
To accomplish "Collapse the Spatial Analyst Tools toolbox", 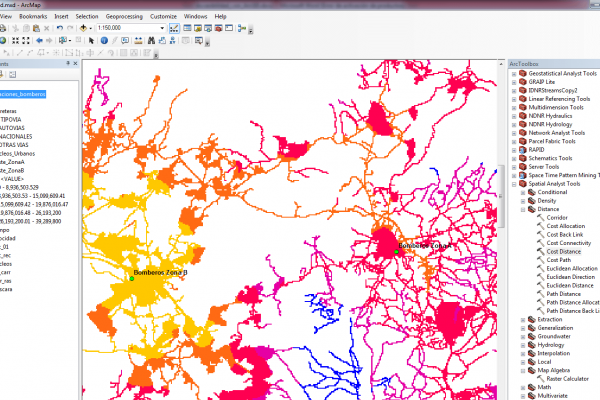I will pos(514,184).
